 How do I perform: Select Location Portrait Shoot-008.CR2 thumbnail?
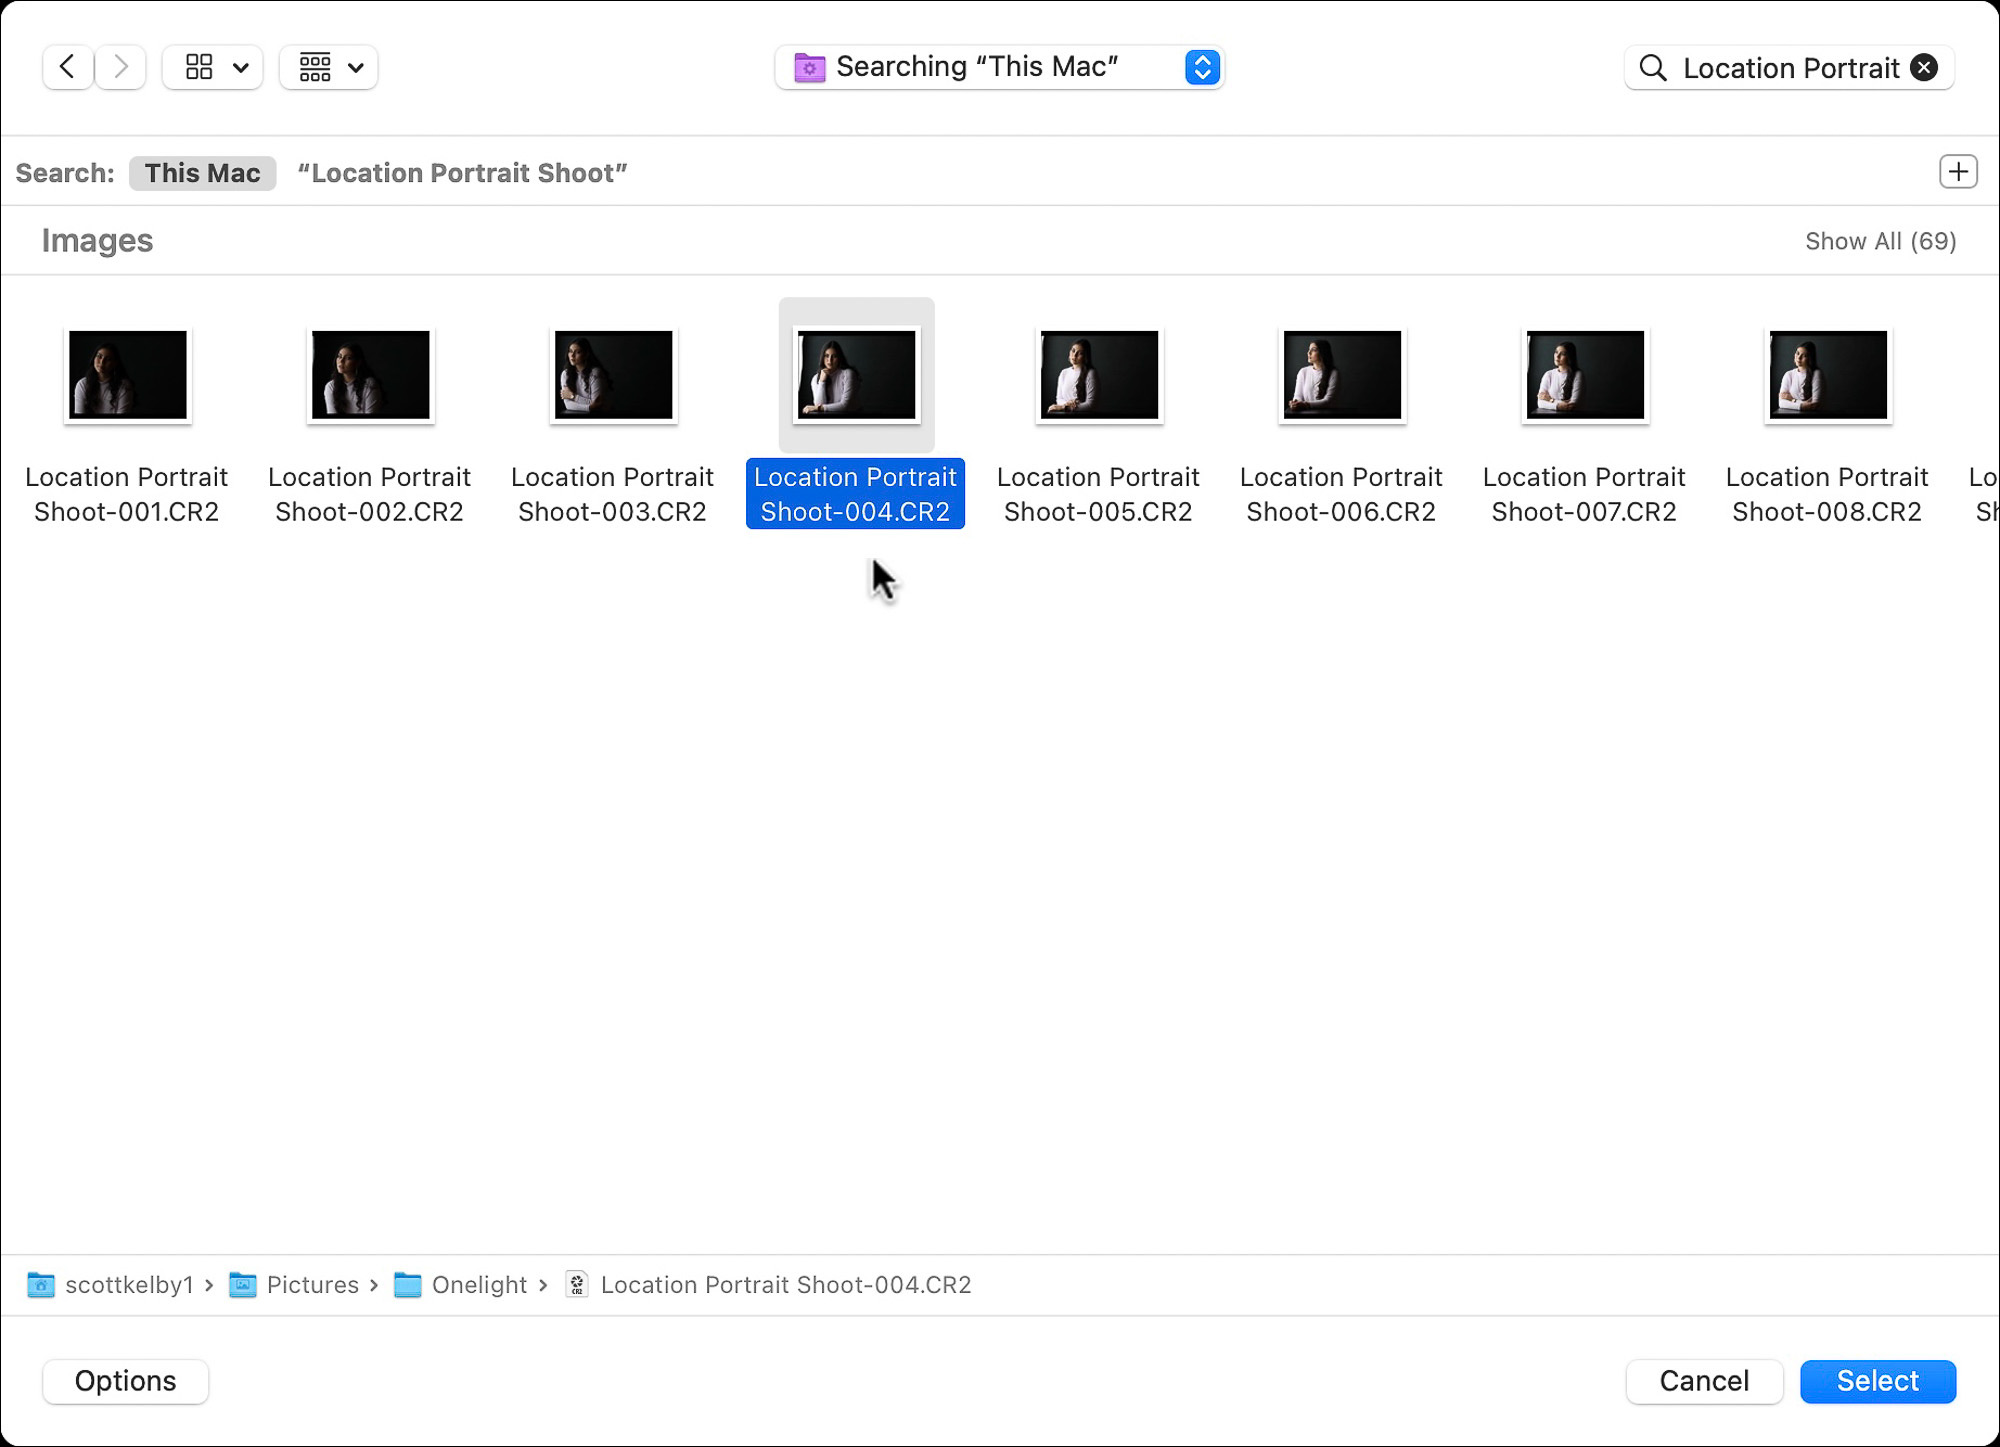[1827, 374]
